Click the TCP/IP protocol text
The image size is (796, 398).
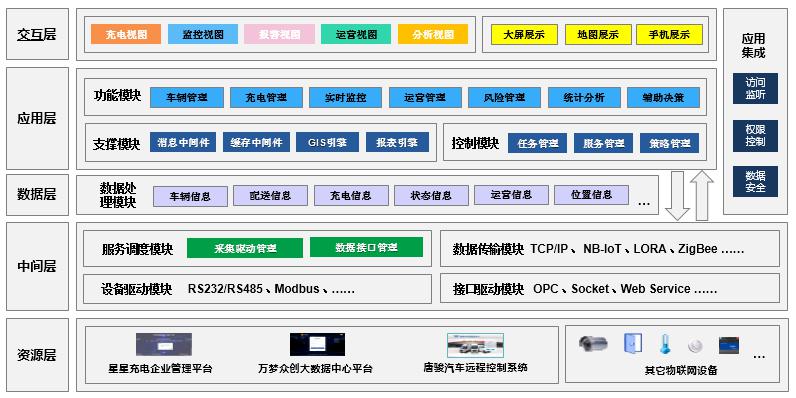pyautogui.click(x=549, y=249)
